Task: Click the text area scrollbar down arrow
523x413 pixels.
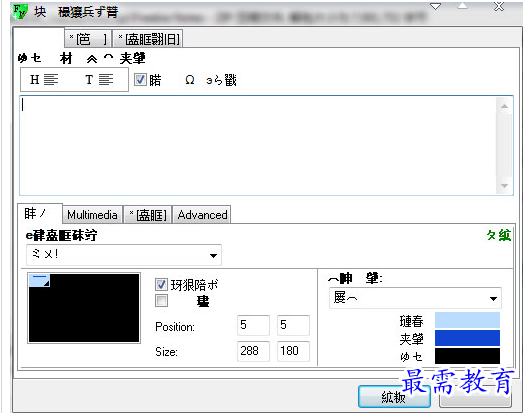Action: click(504, 185)
